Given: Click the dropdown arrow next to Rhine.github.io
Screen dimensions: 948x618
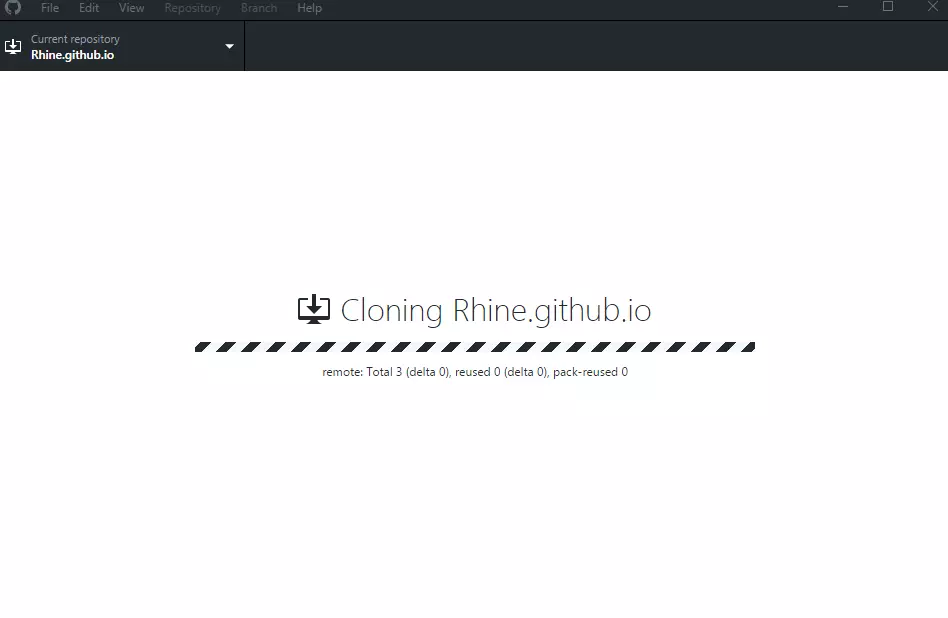Looking at the screenshot, I should click(x=229, y=47).
